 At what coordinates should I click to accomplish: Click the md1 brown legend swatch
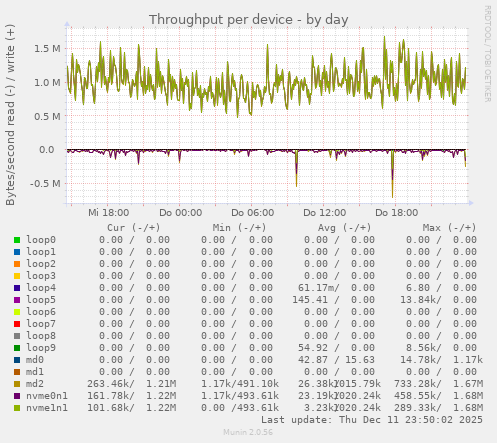click(17, 372)
